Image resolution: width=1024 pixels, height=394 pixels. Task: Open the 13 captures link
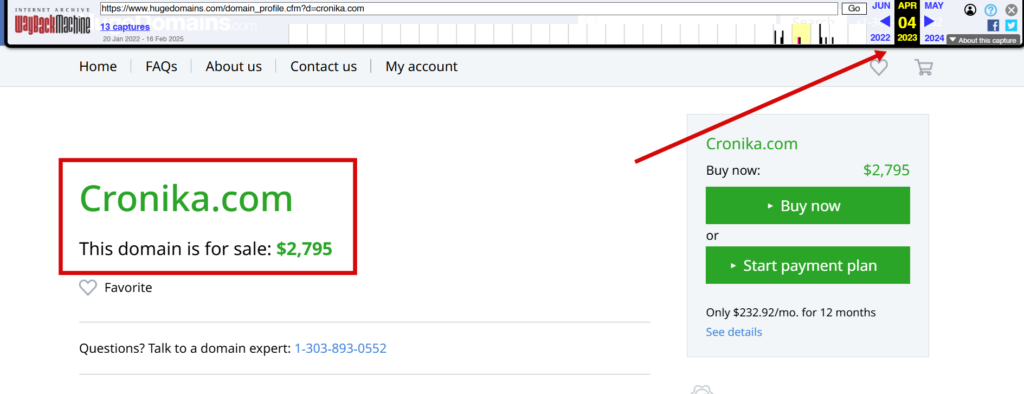coord(125,27)
